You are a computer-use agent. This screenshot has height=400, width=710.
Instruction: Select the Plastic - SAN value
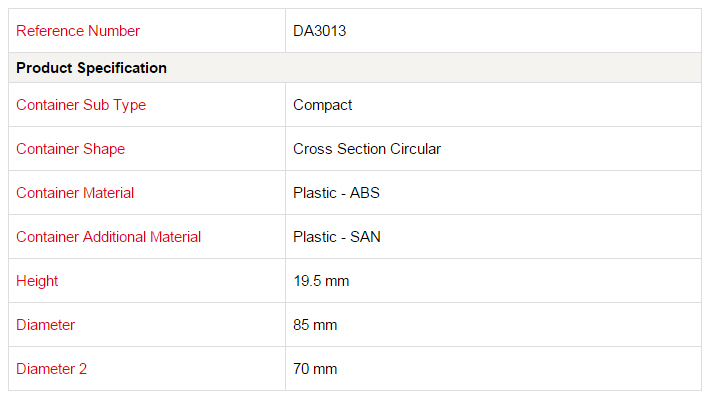click(x=337, y=237)
